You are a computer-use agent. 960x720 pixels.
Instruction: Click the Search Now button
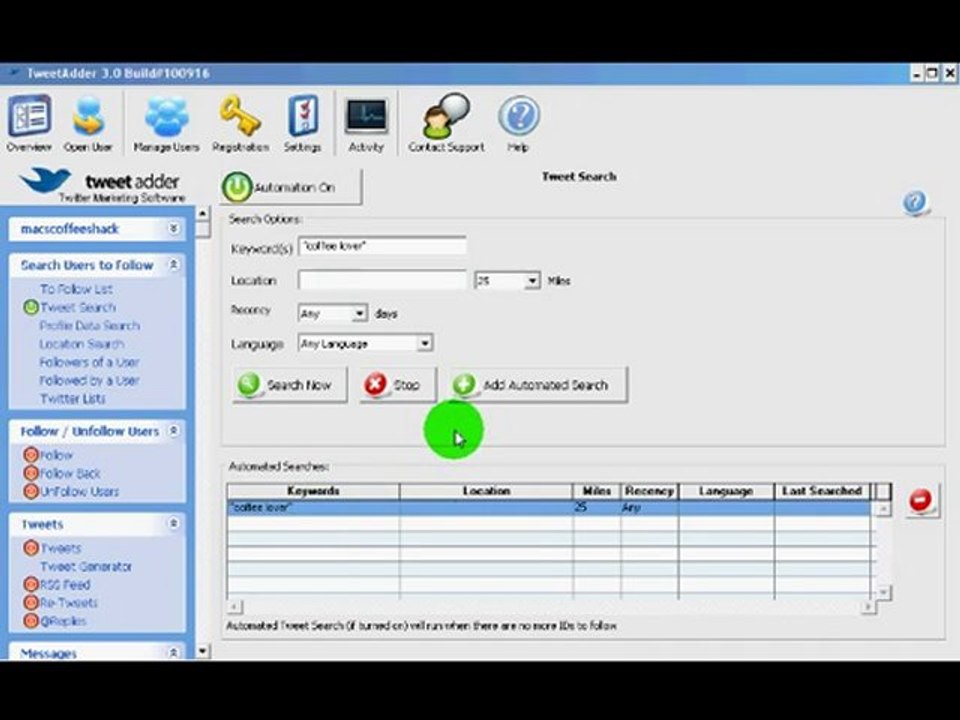click(x=290, y=385)
